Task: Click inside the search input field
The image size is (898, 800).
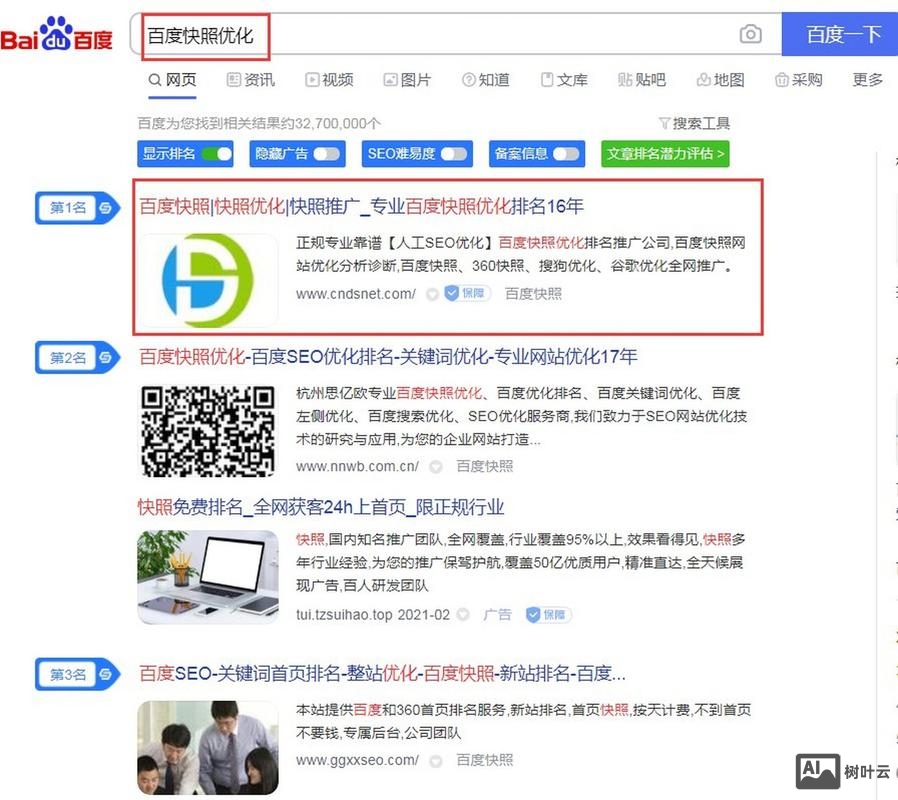Action: (400, 34)
